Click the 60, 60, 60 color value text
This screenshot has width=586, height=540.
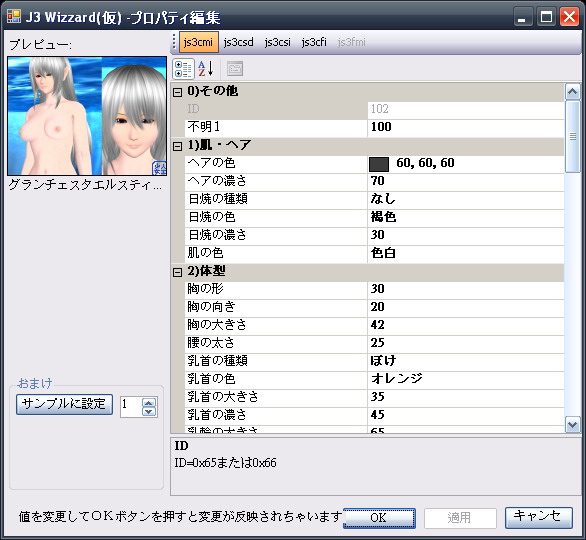[x=425, y=163]
